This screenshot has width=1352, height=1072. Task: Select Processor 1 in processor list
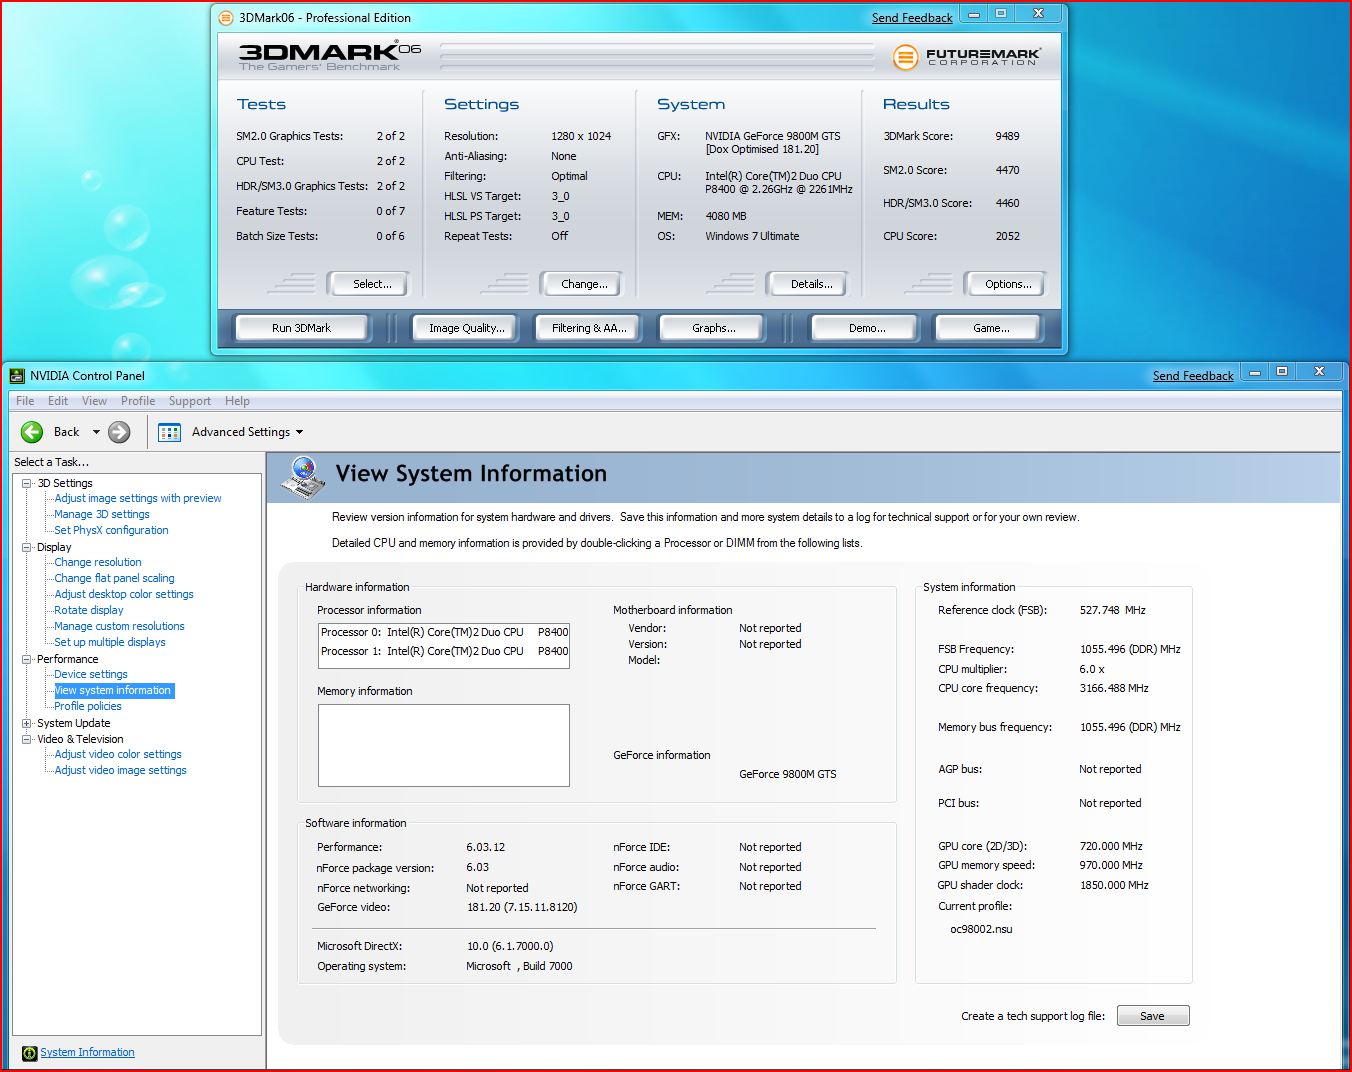444,651
